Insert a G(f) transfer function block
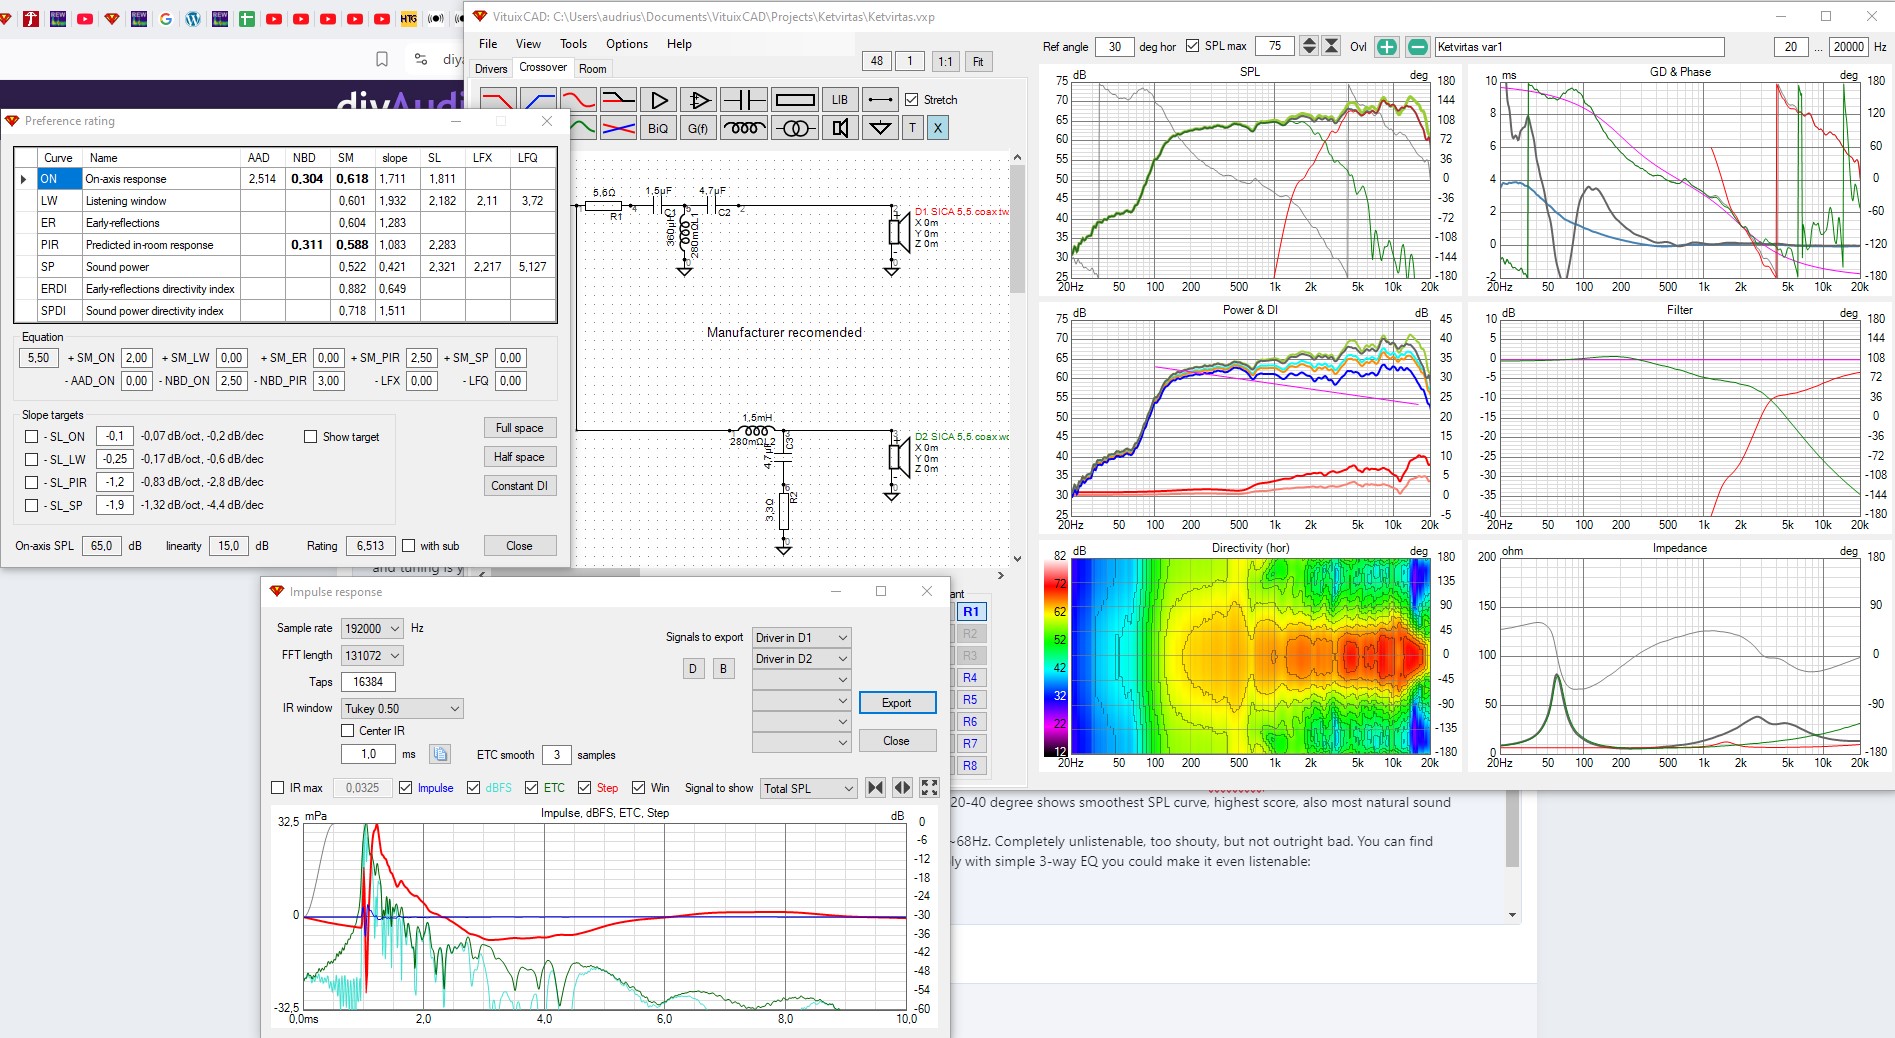This screenshot has width=1895, height=1038. click(698, 128)
